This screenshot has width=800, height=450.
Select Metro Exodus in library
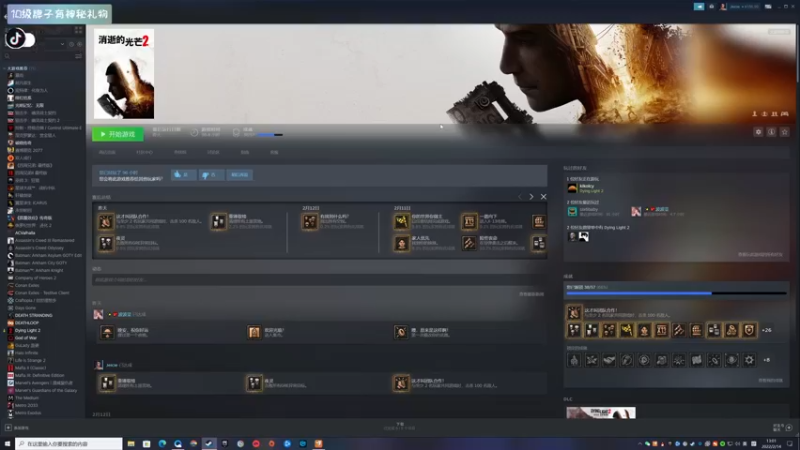coord(28,413)
